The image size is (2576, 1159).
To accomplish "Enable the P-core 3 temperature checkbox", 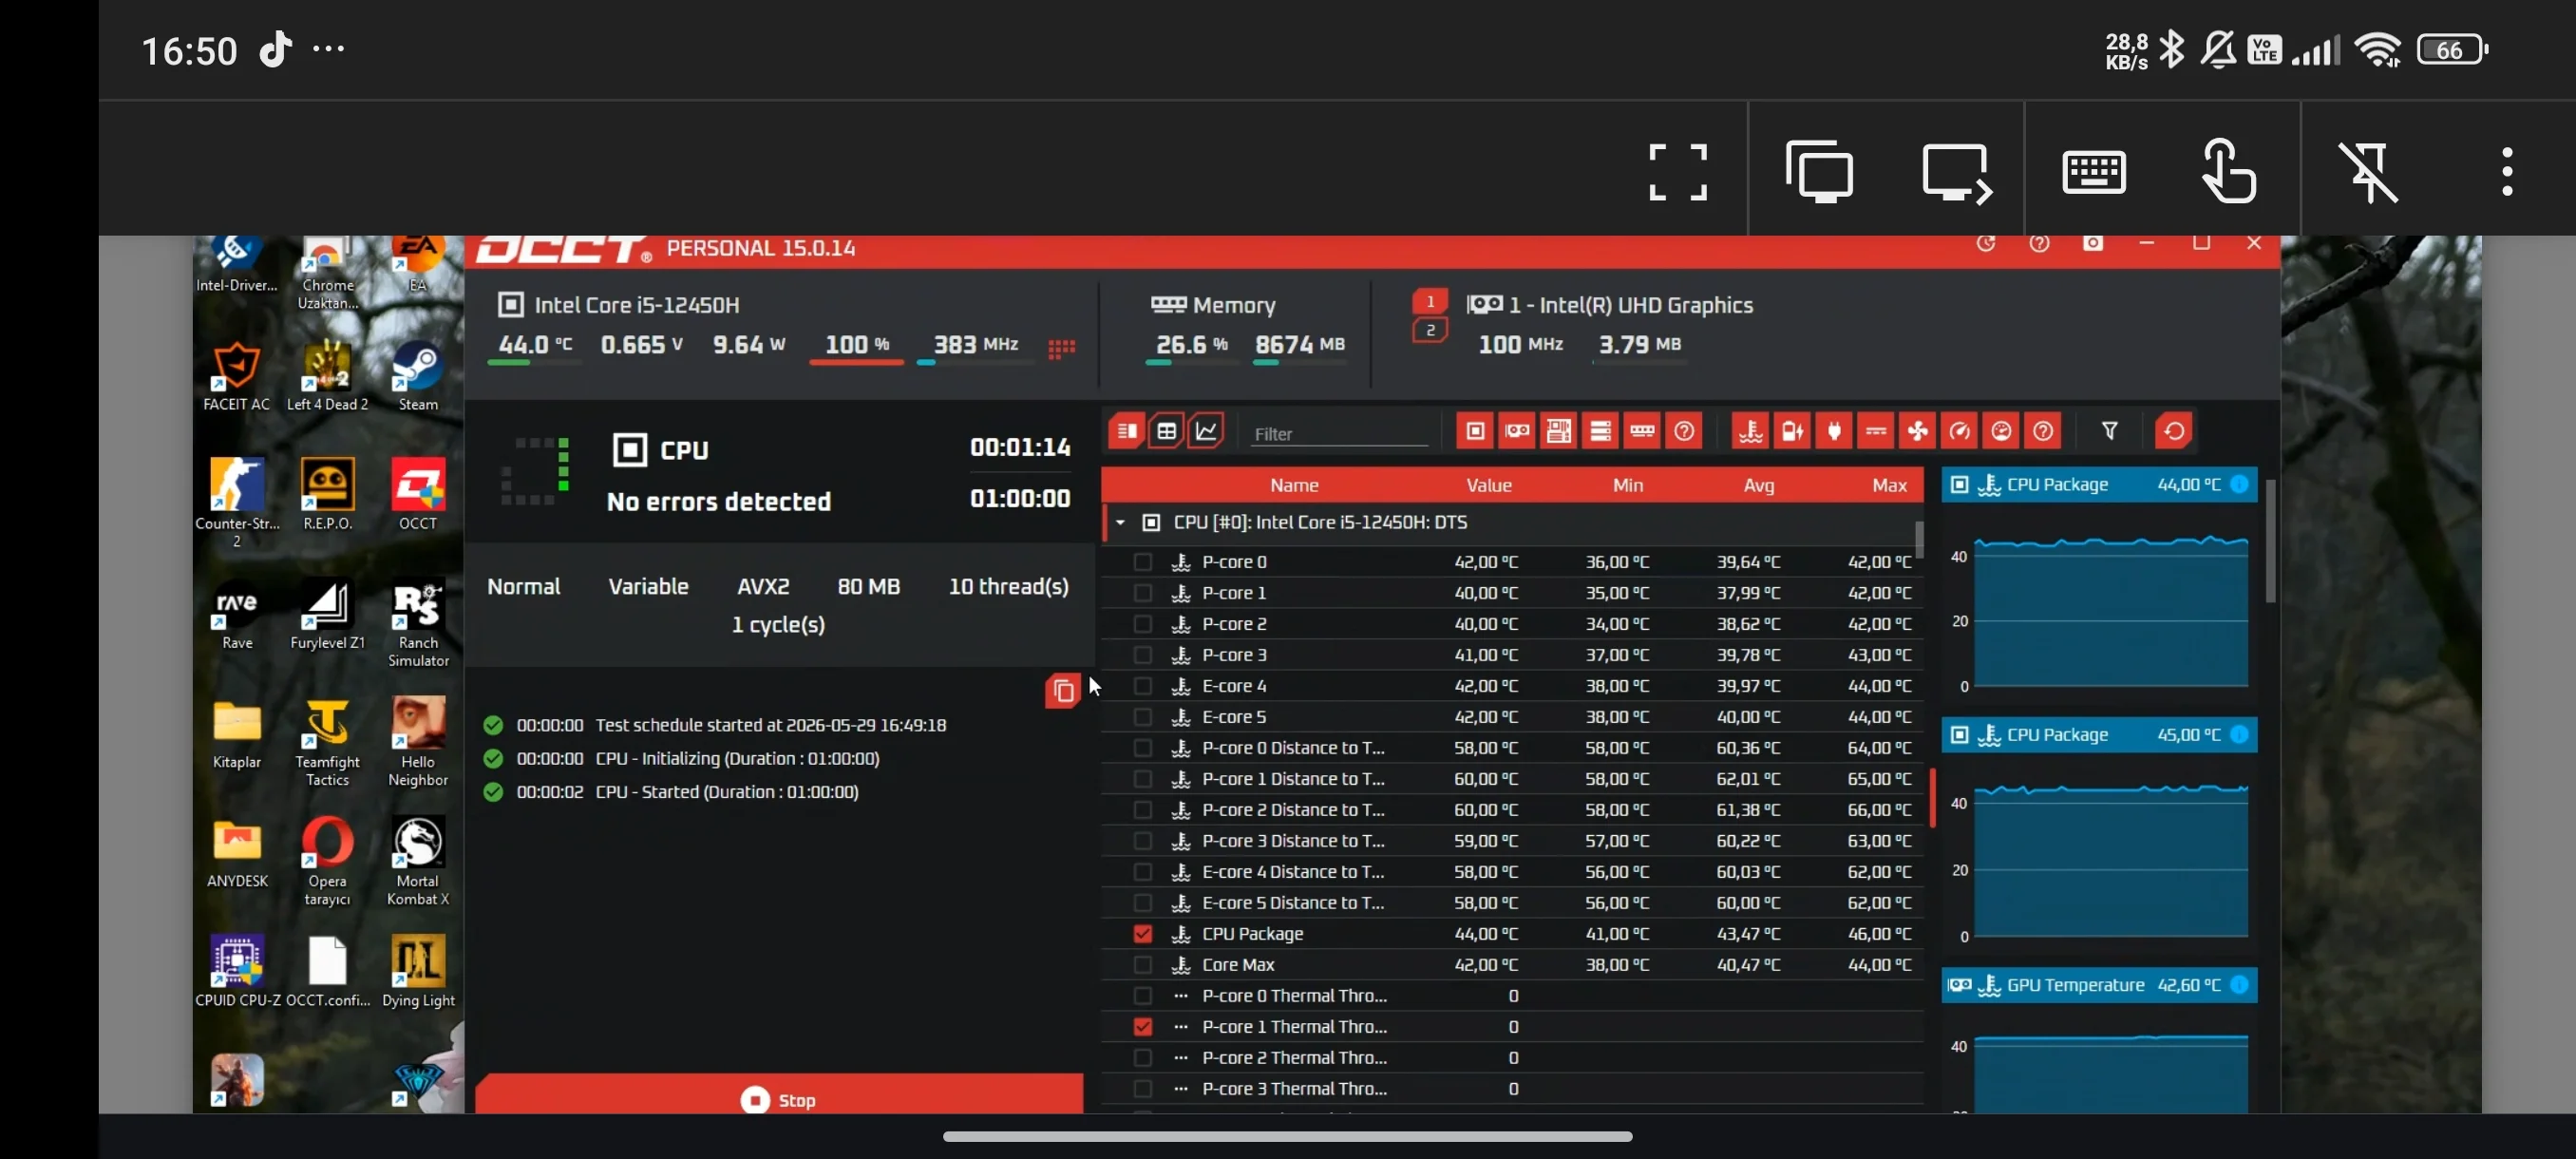I will [1142, 655].
